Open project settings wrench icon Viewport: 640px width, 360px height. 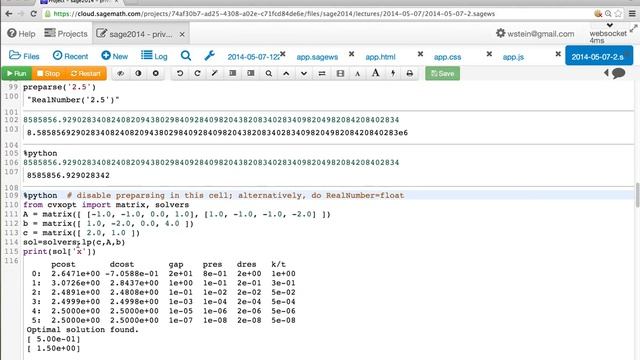[209, 56]
